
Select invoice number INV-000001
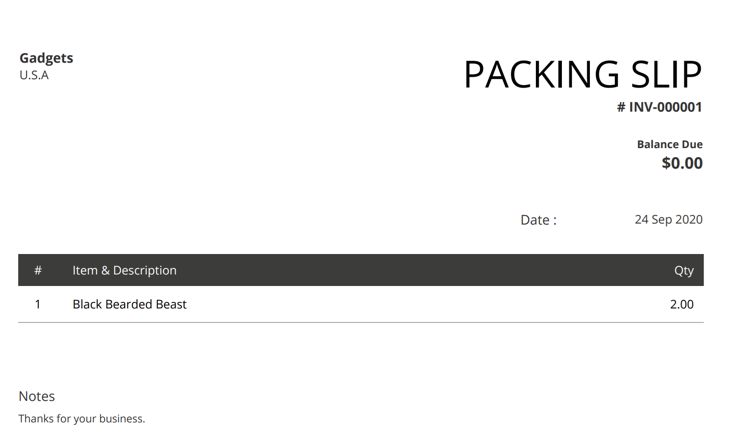665,107
